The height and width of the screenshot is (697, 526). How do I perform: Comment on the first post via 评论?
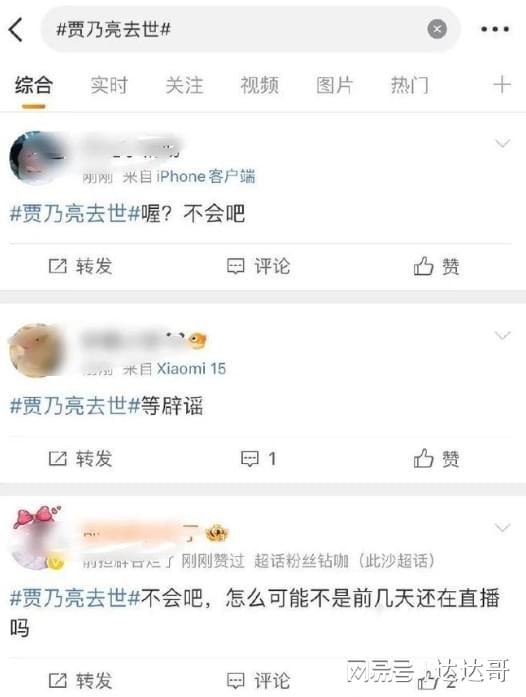[x=259, y=266]
